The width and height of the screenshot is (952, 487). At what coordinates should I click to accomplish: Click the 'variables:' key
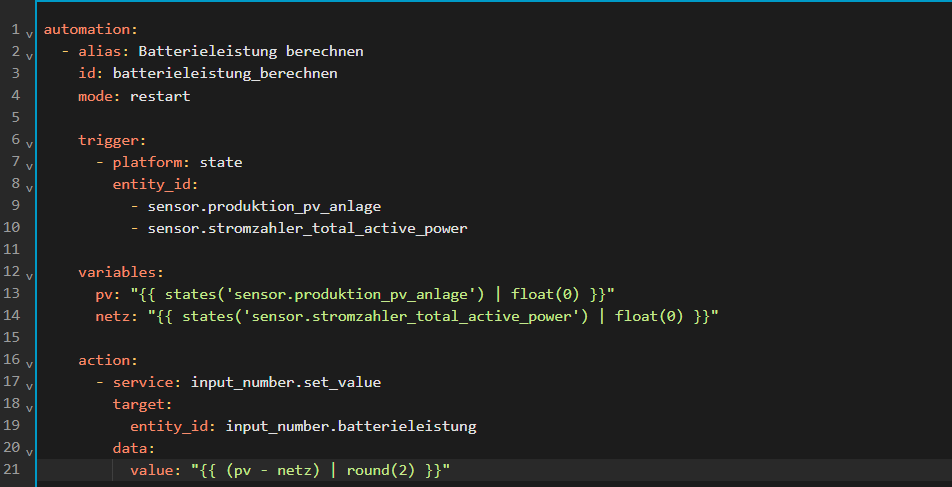tap(121, 272)
